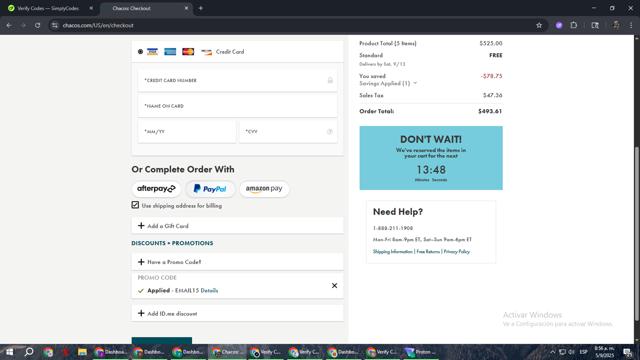The height and width of the screenshot is (360, 640).
Task: Focus the MM/YY expiration field
Action: click(x=187, y=132)
